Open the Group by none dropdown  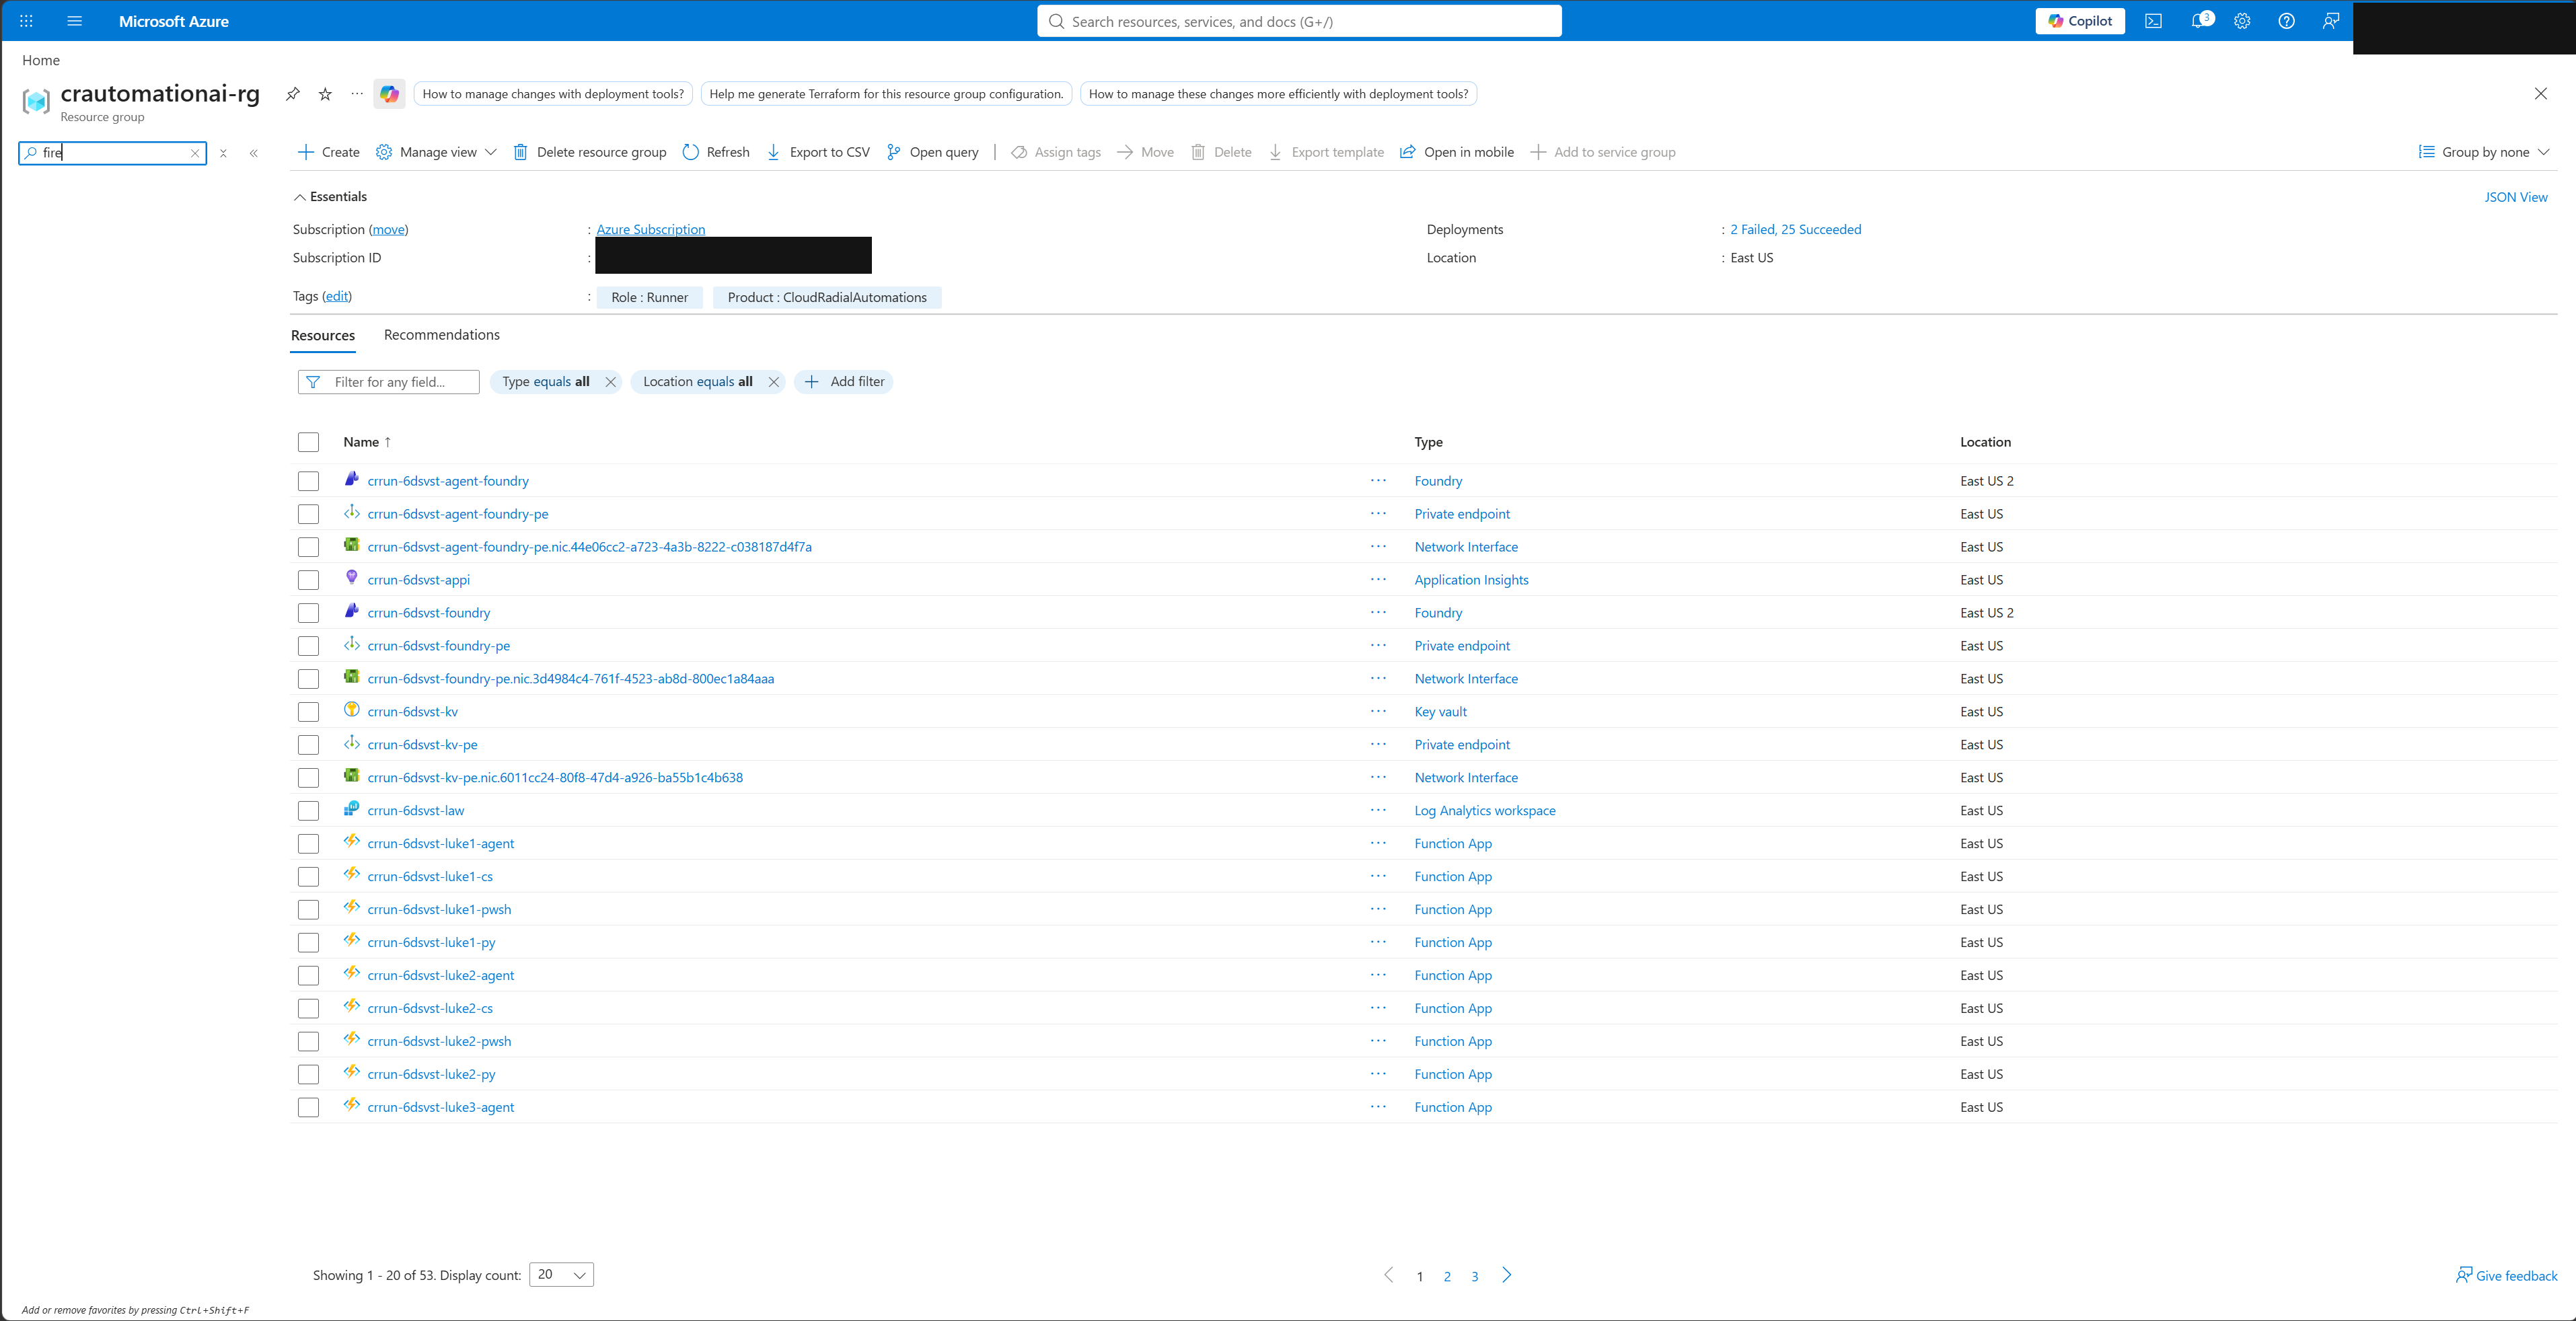[2484, 152]
